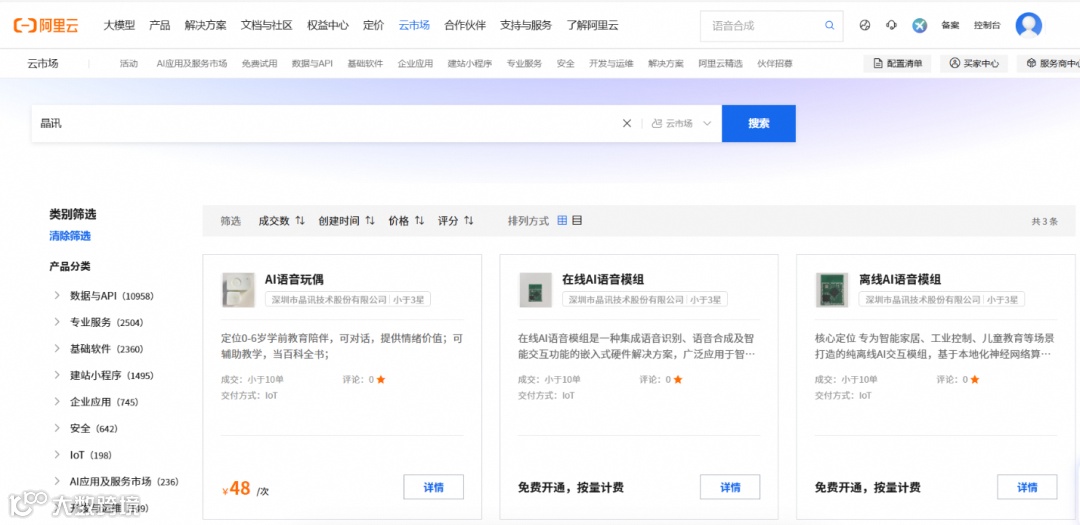Click 云市场 home label in the subnav

coord(43,63)
